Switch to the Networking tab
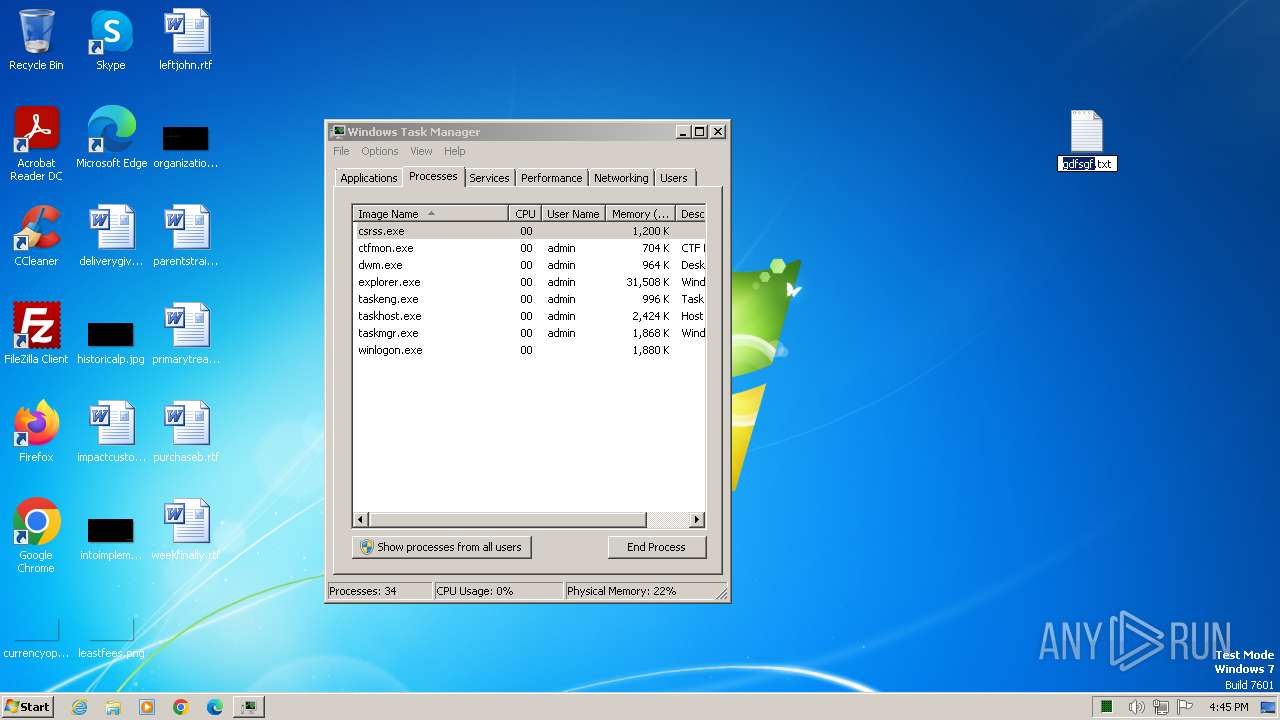This screenshot has width=1280, height=720. (621, 178)
